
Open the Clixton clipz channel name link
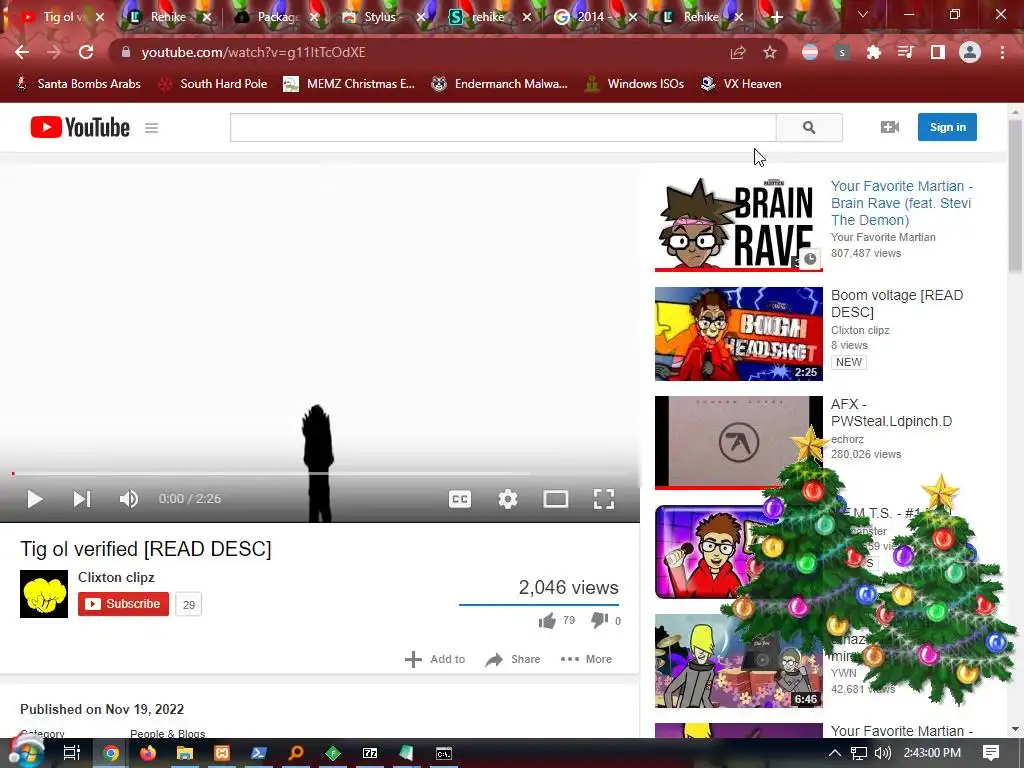(x=116, y=577)
